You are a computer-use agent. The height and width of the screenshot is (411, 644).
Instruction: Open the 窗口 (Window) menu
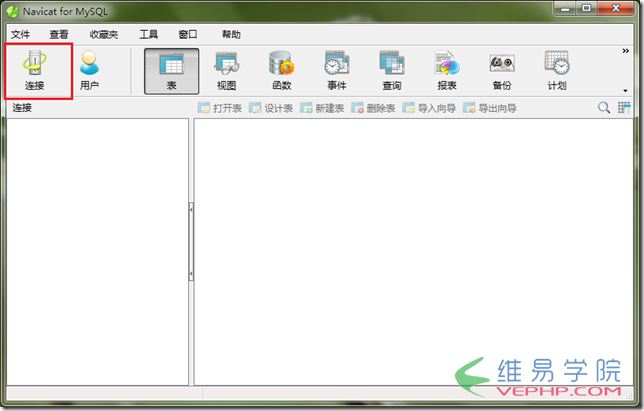[x=188, y=34]
